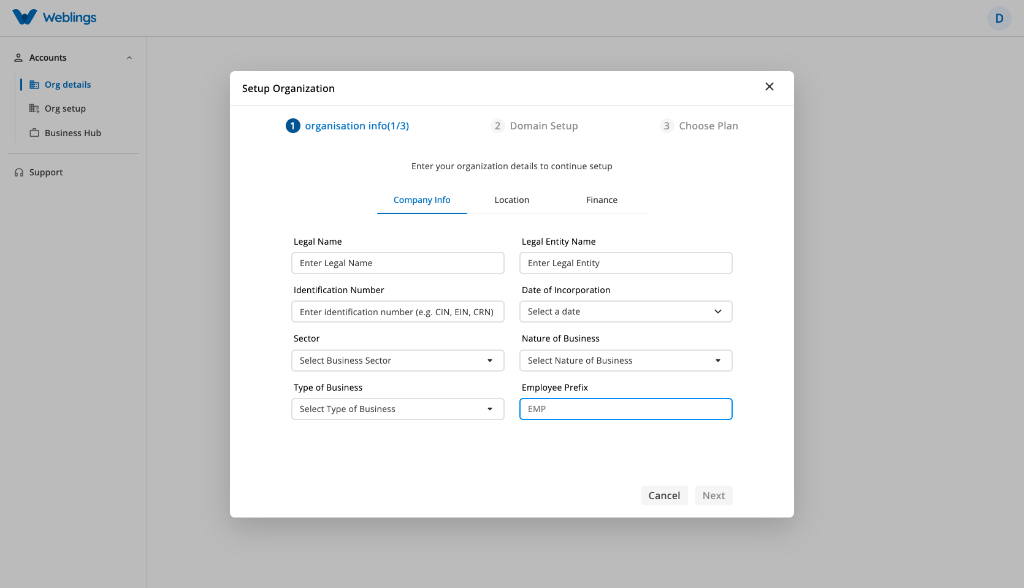Click step 1 circle in wizard

coord(293,125)
